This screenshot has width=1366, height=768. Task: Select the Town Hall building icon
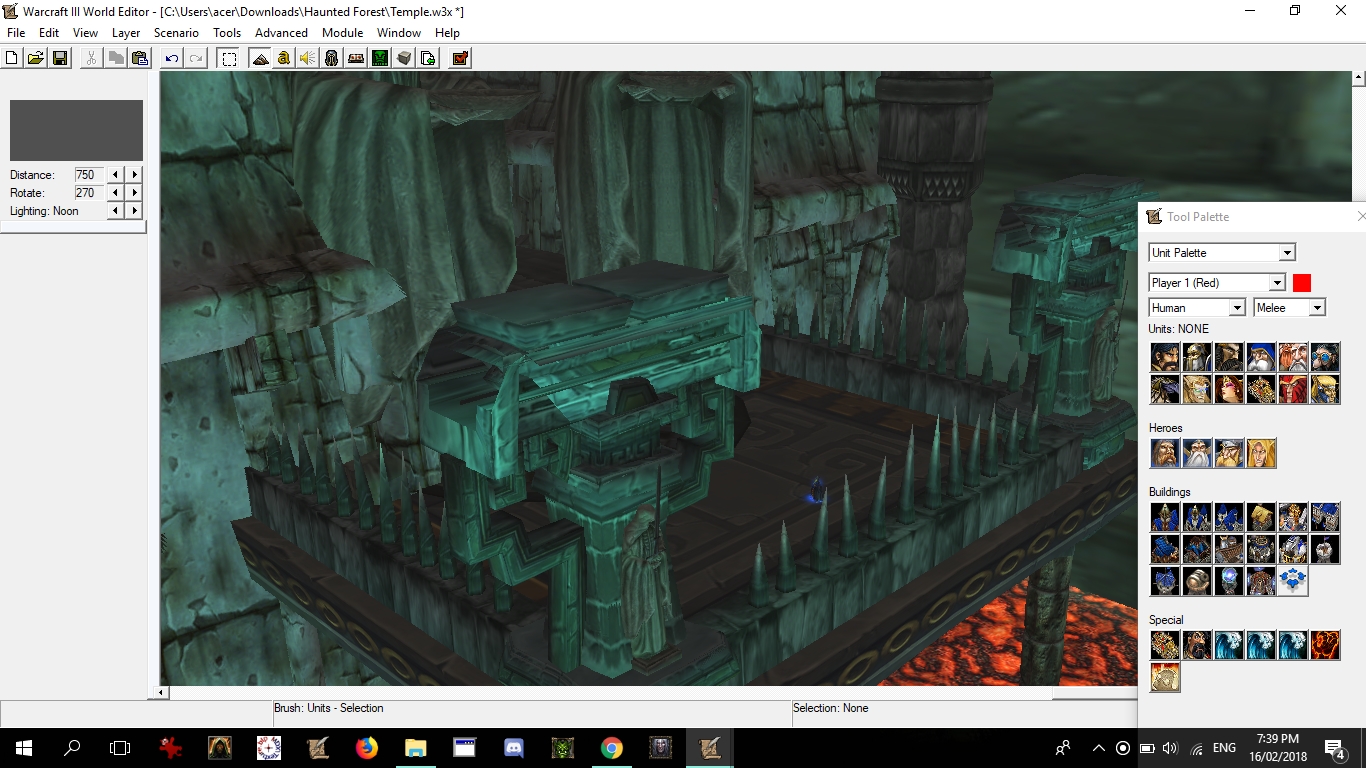coord(1165,517)
